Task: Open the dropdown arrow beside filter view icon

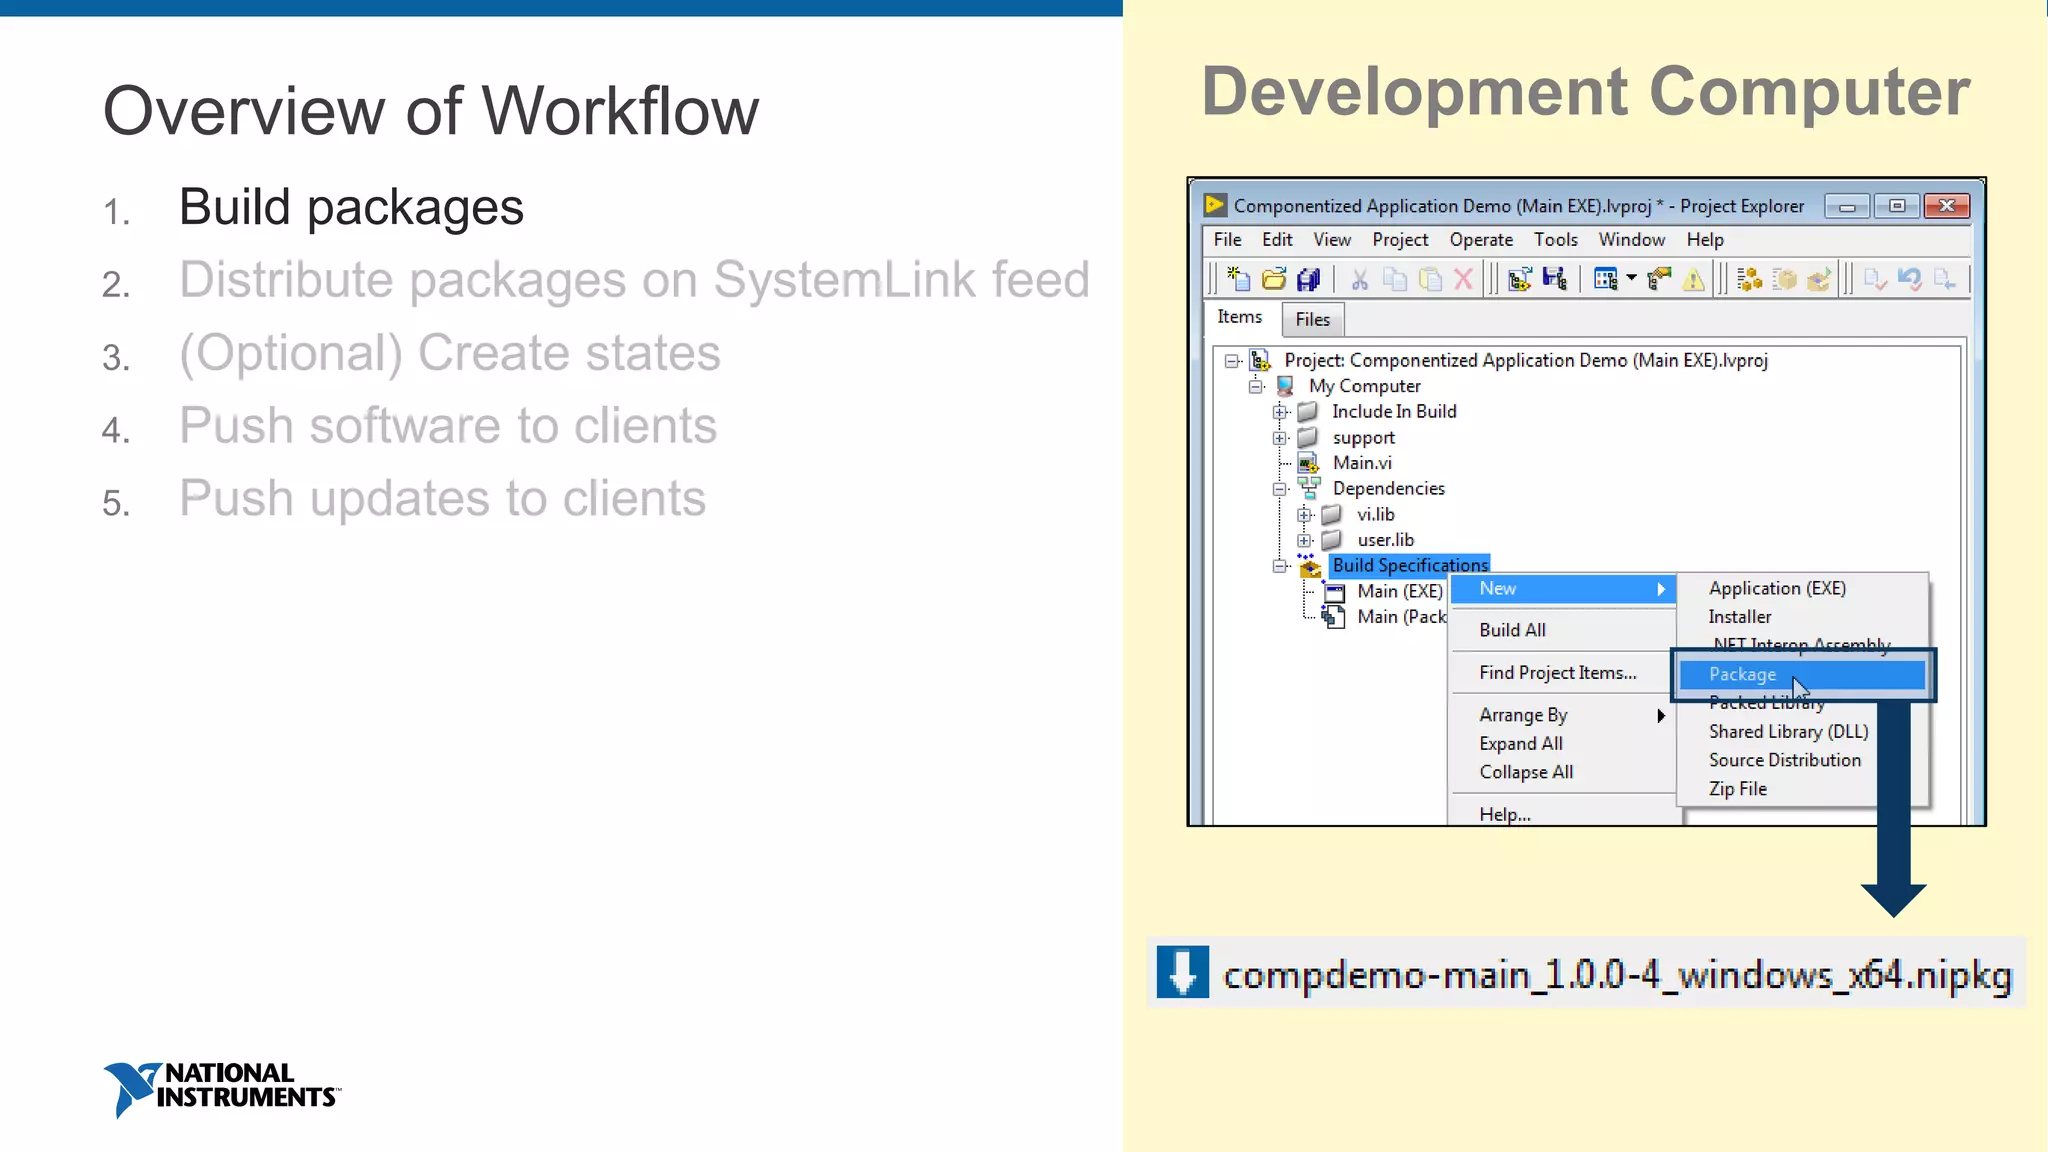Action: coord(1631,278)
